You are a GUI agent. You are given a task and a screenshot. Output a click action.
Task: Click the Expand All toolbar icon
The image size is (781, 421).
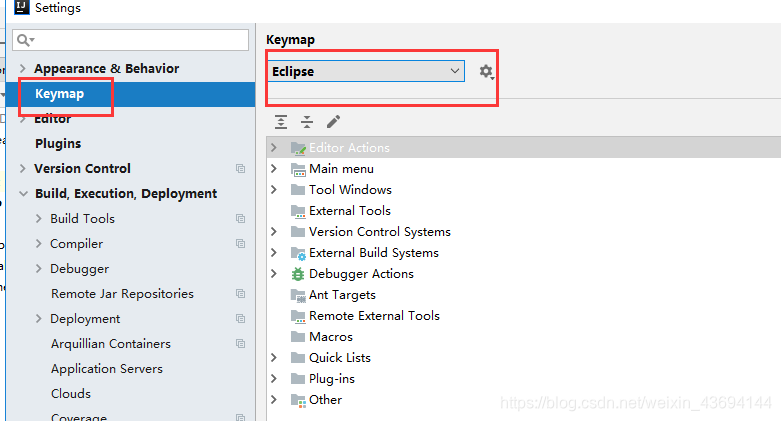[x=281, y=122]
